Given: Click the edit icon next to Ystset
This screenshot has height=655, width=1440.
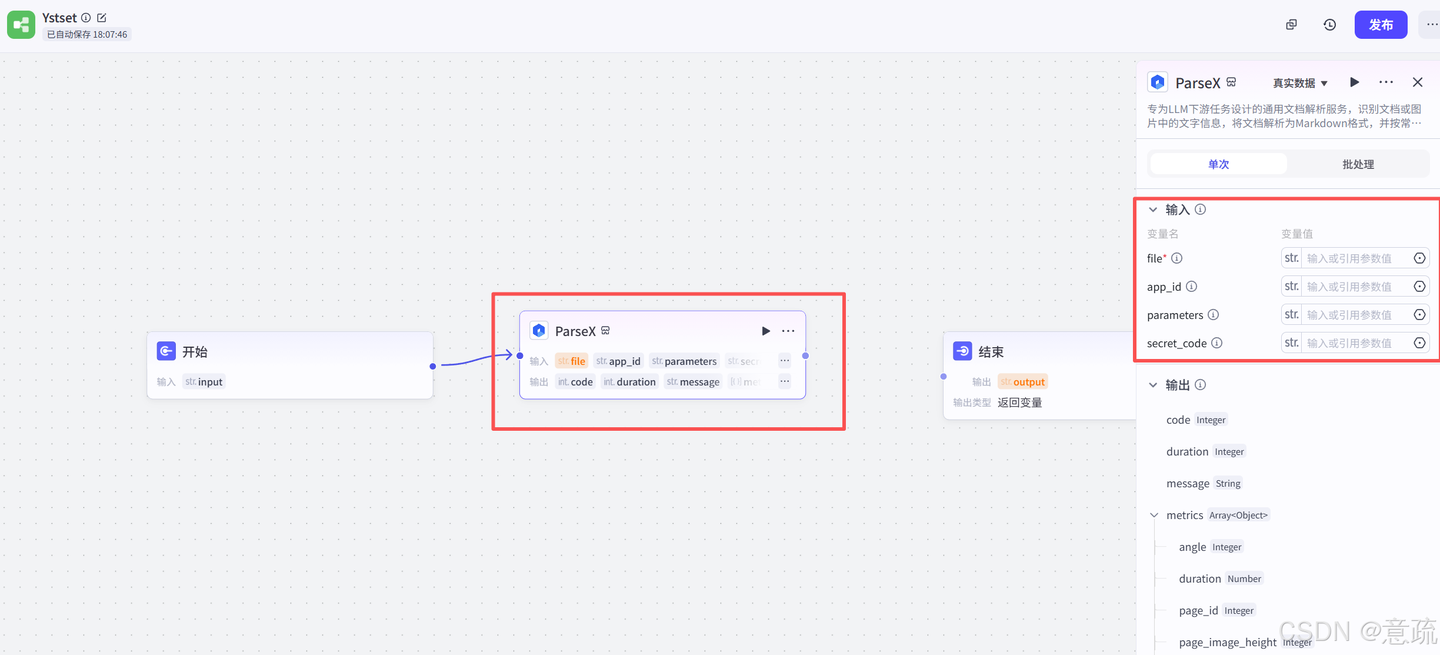Looking at the screenshot, I should point(102,18).
